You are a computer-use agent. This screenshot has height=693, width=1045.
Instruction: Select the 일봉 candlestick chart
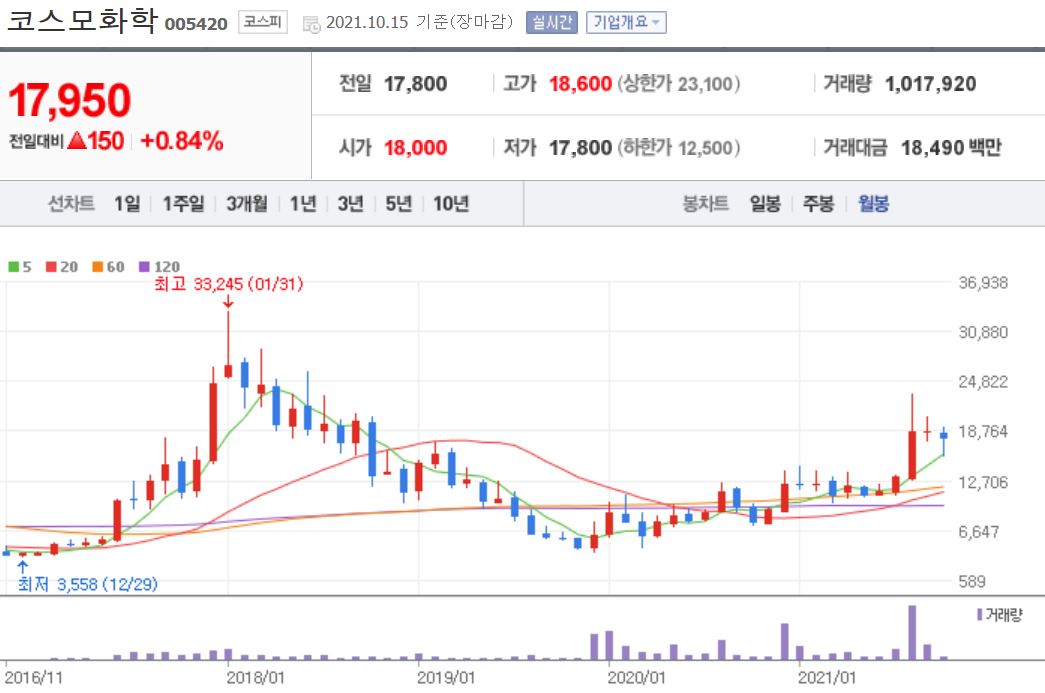(765, 203)
